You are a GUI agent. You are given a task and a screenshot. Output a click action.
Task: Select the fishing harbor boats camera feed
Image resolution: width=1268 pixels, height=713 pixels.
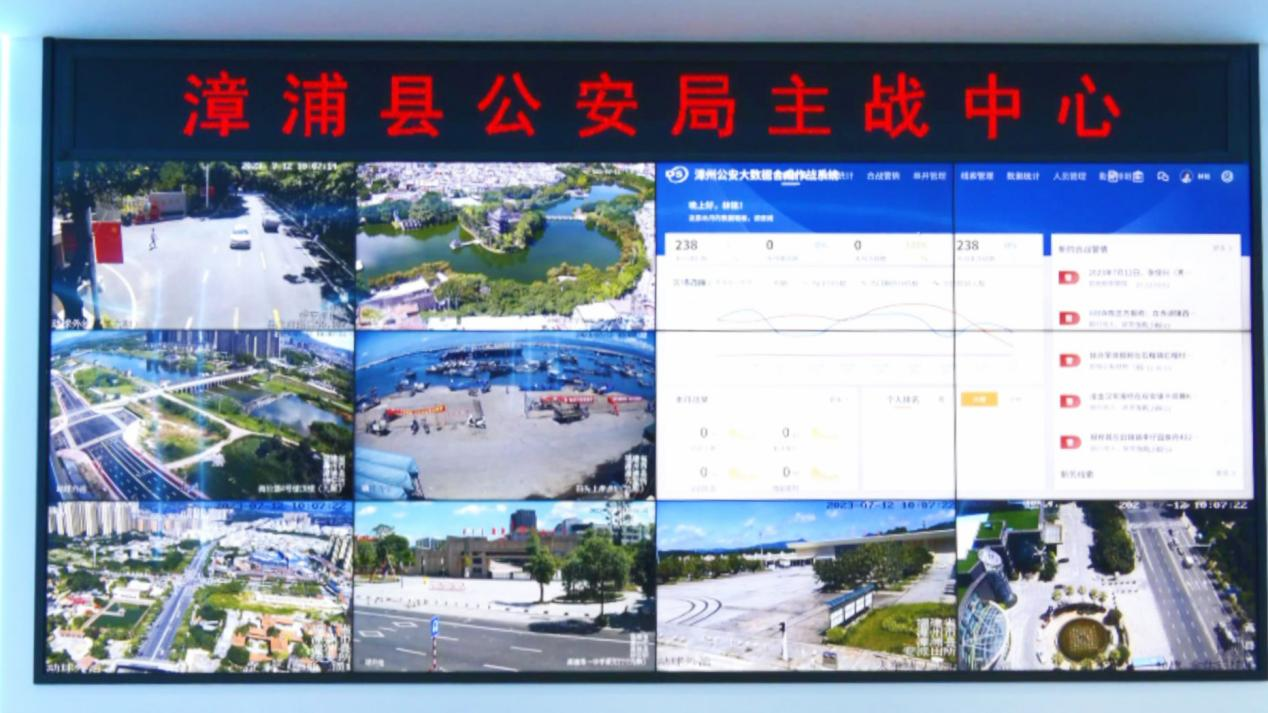pyautogui.click(x=505, y=415)
